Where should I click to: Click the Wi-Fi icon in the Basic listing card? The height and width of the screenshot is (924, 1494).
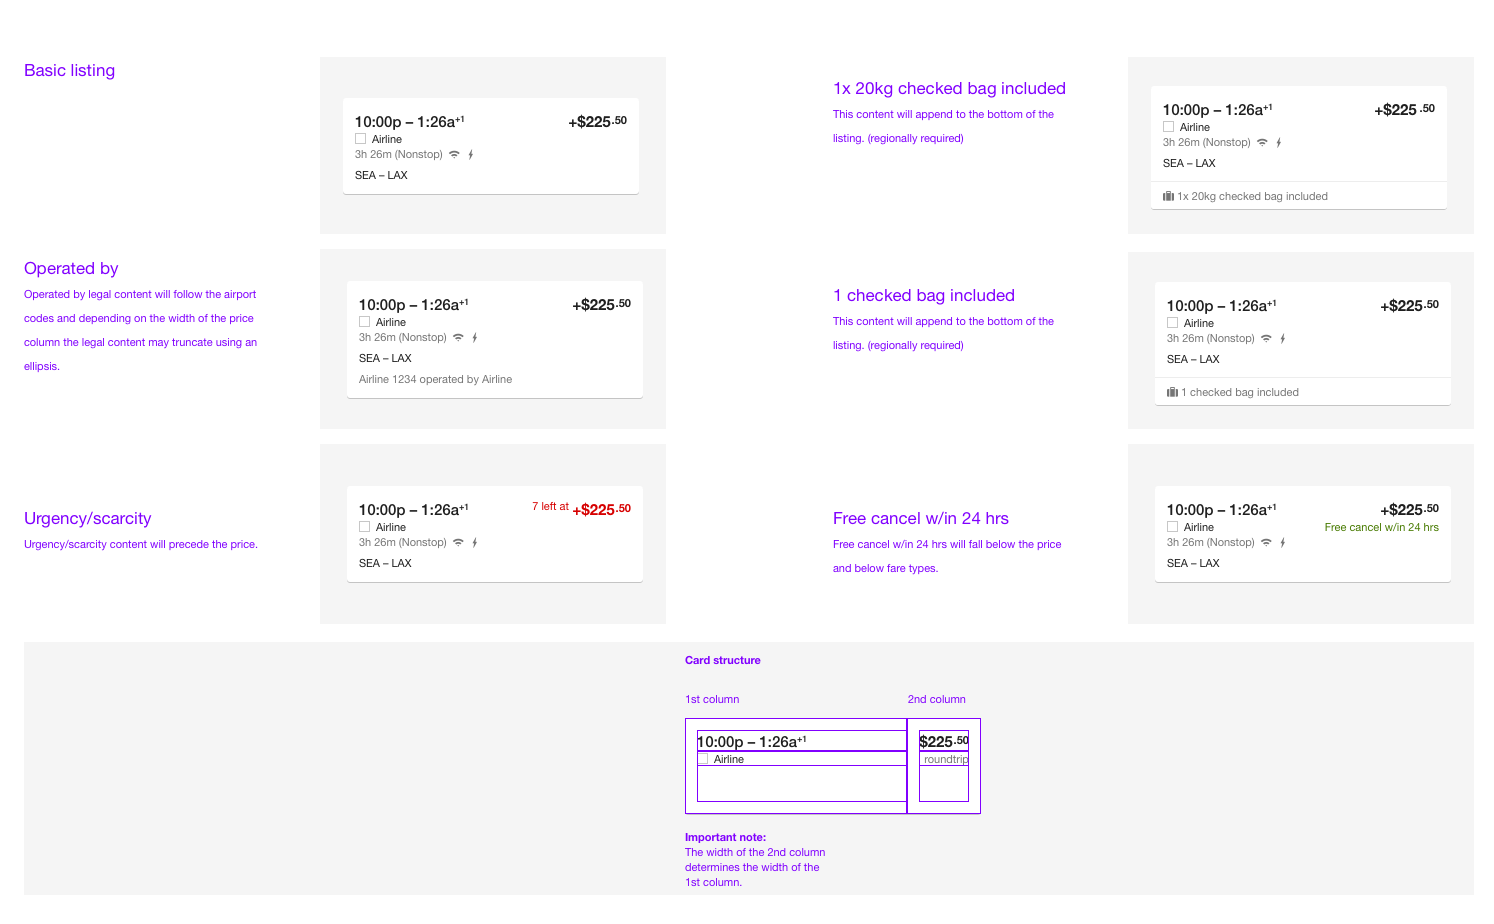(454, 154)
